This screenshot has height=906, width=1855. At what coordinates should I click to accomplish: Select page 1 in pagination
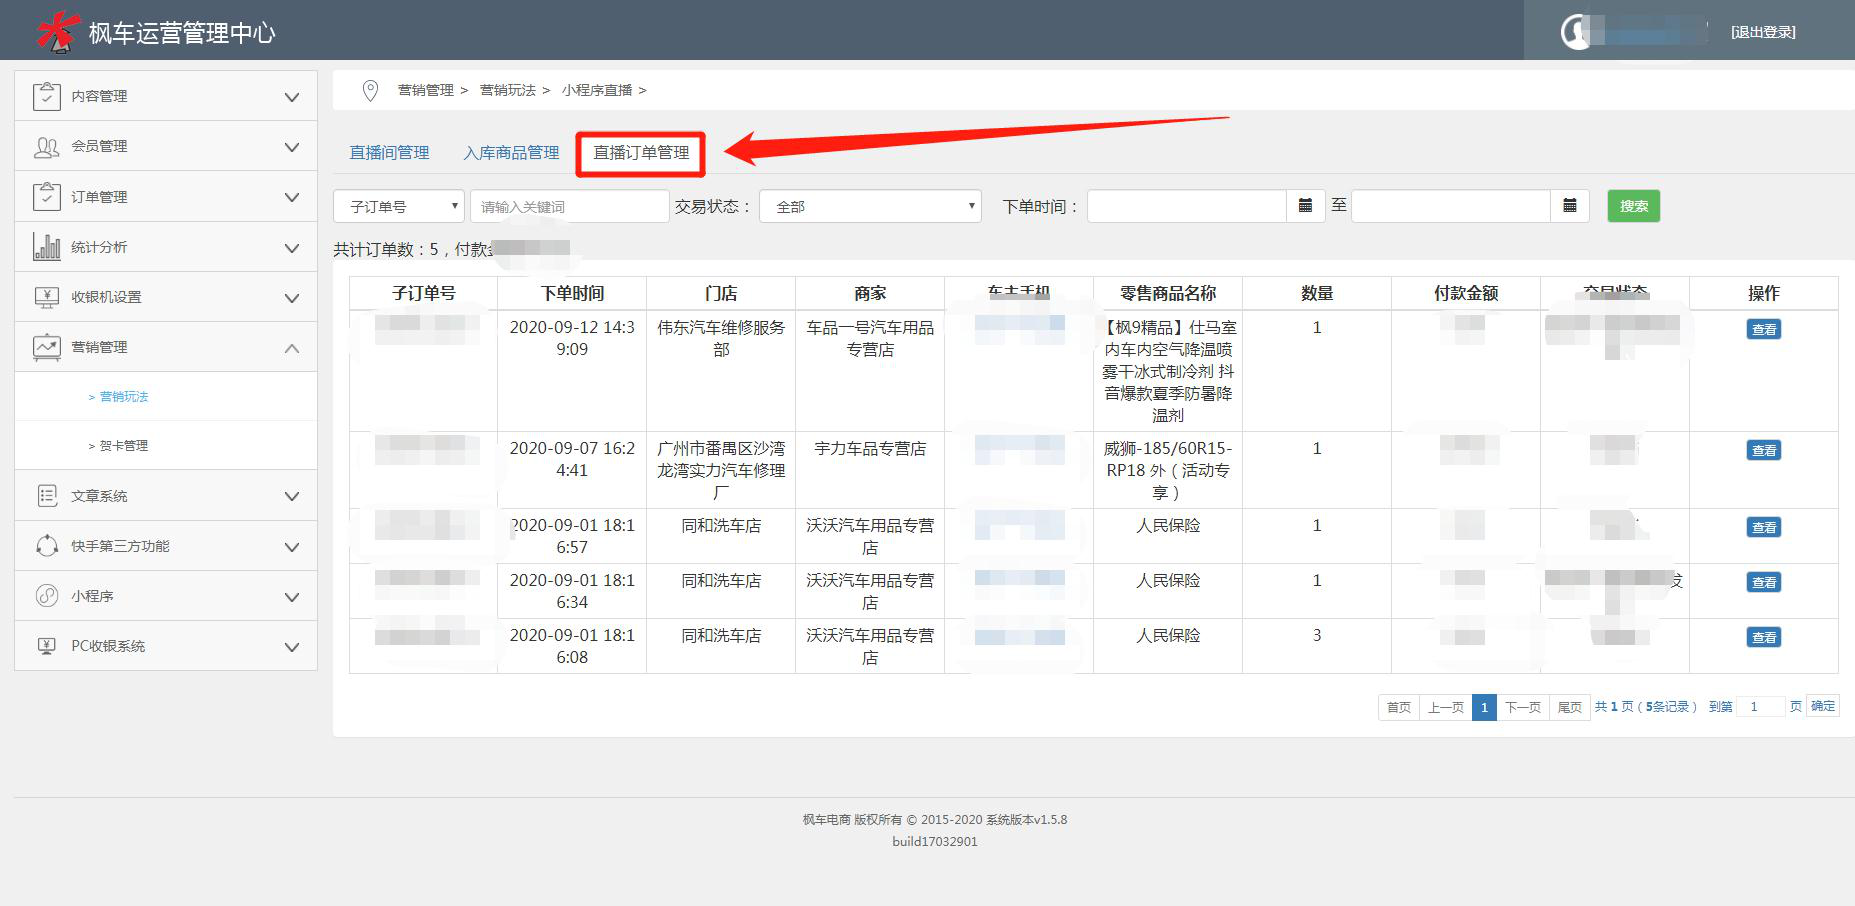coord(1484,707)
